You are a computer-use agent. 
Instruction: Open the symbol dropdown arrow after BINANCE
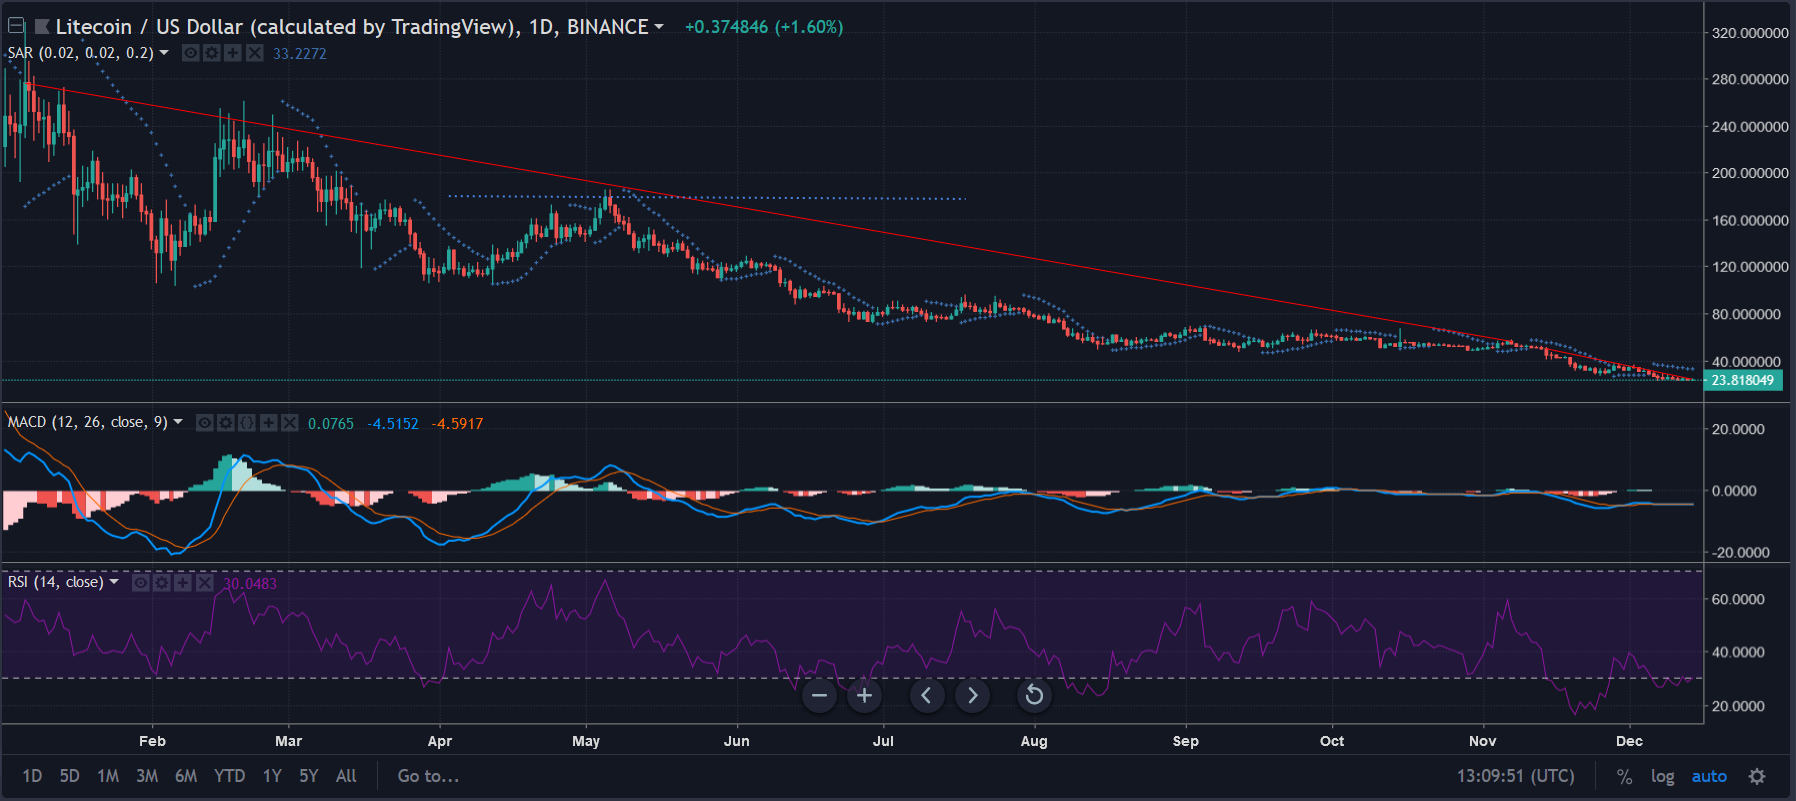[659, 27]
